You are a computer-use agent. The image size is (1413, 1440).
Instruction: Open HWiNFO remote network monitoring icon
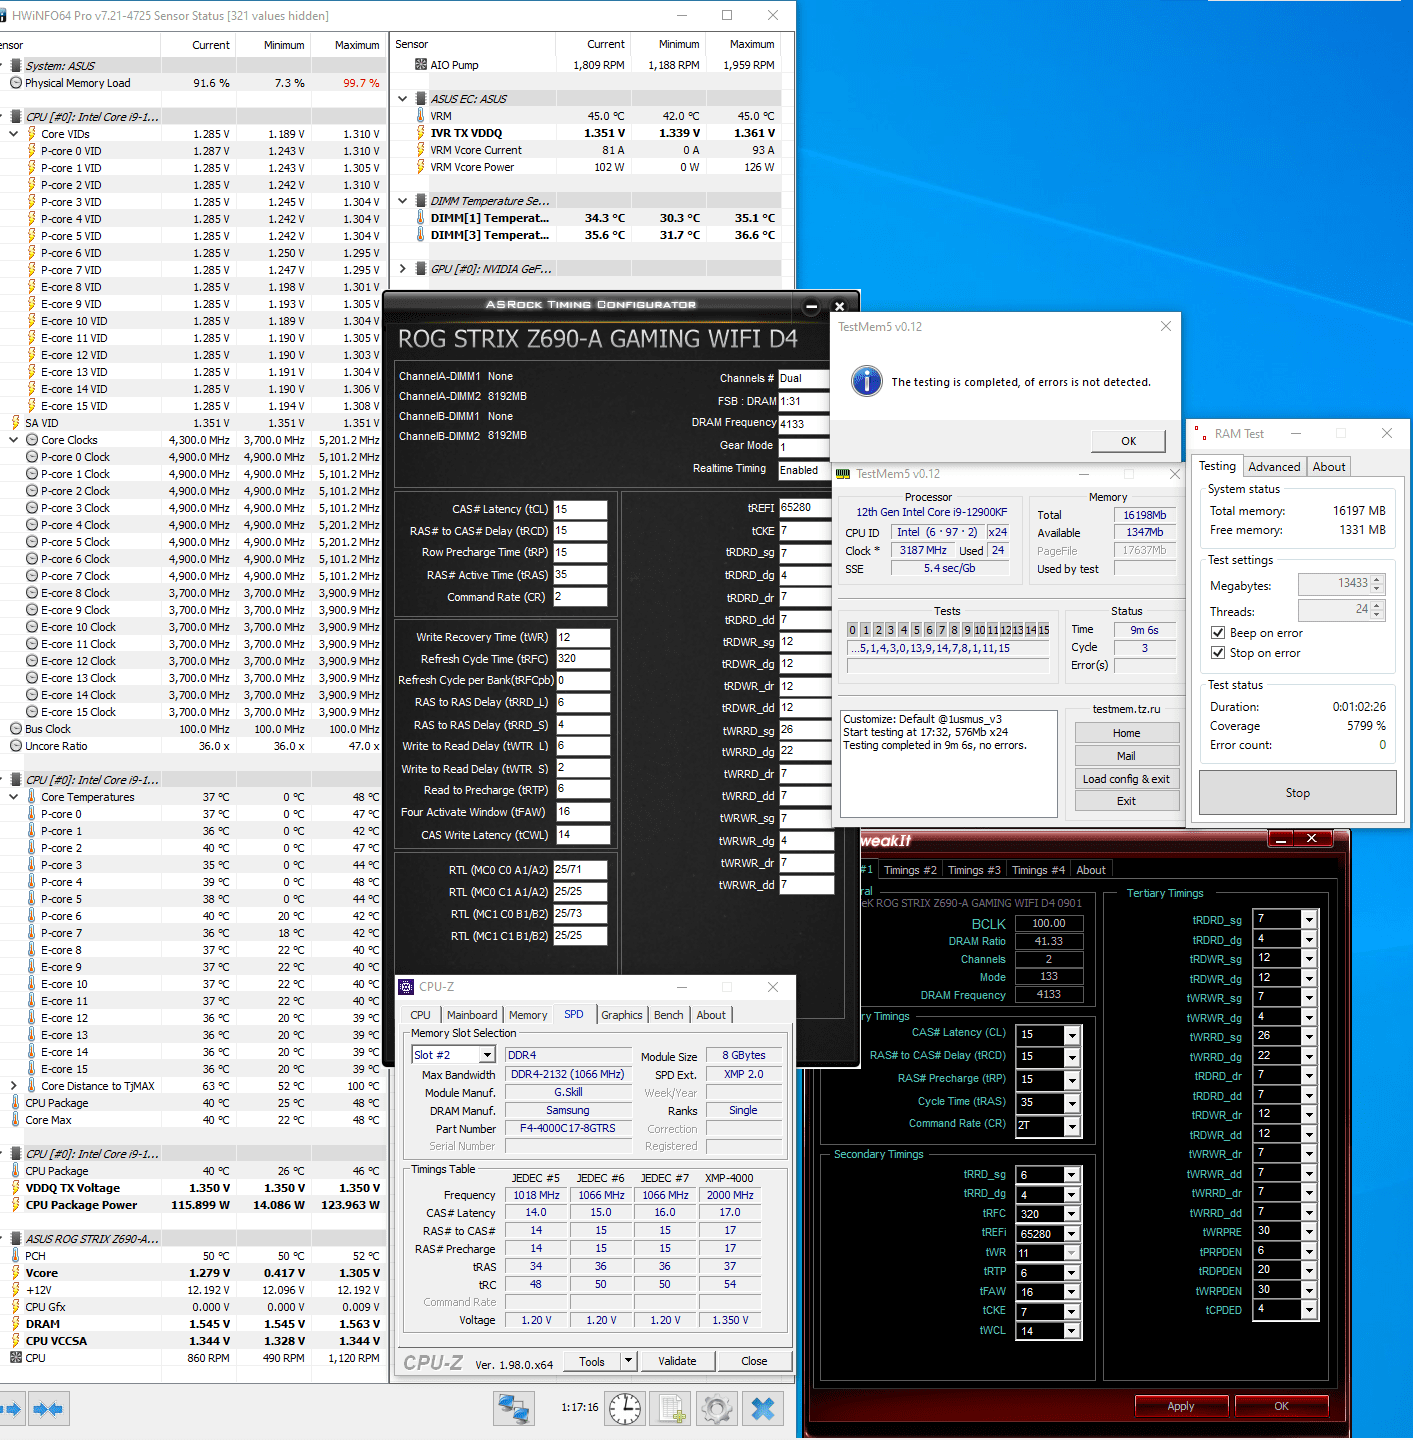click(x=514, y=1409)
